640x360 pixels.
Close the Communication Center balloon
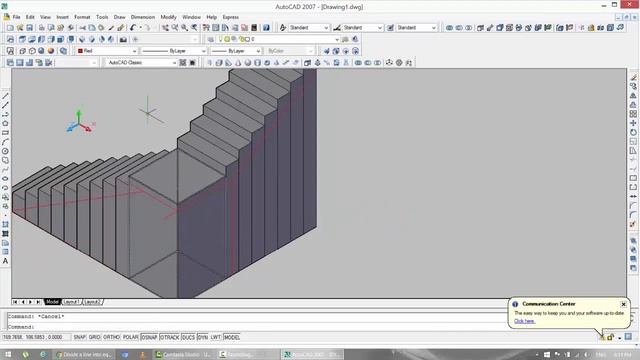(623, 304)
